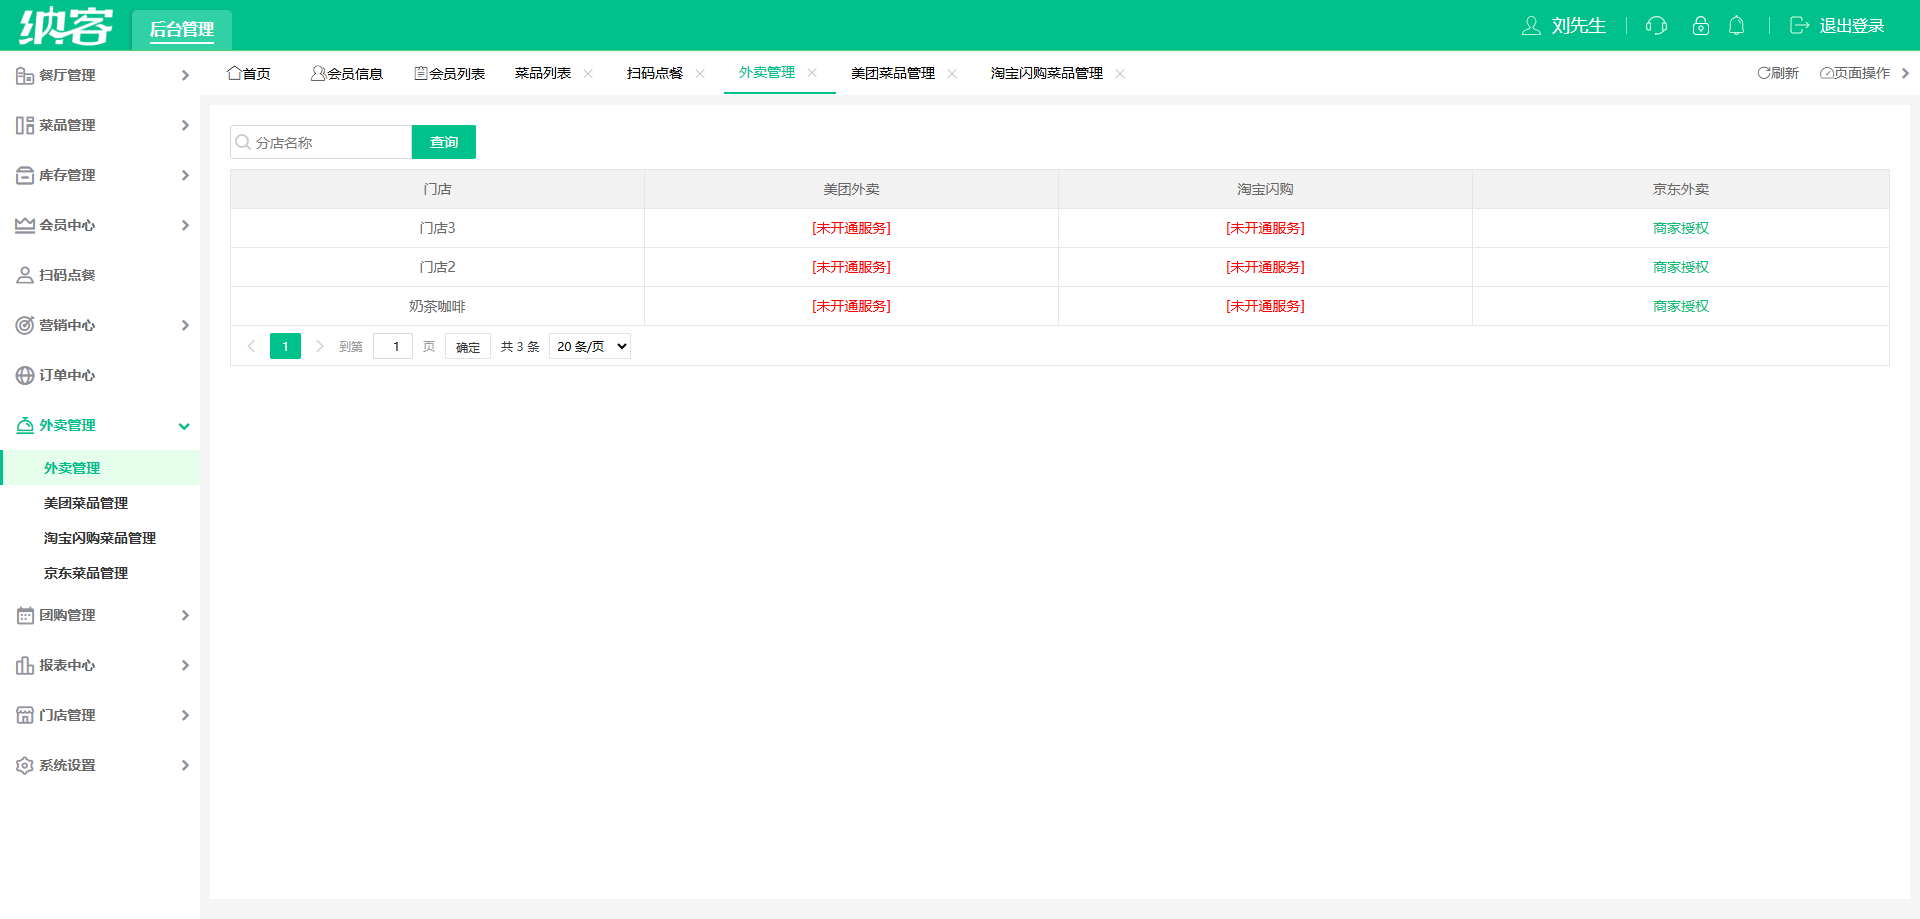Click the page number jump input
The height and width of the screenshot is (919, 1920).
click(393, 346)
